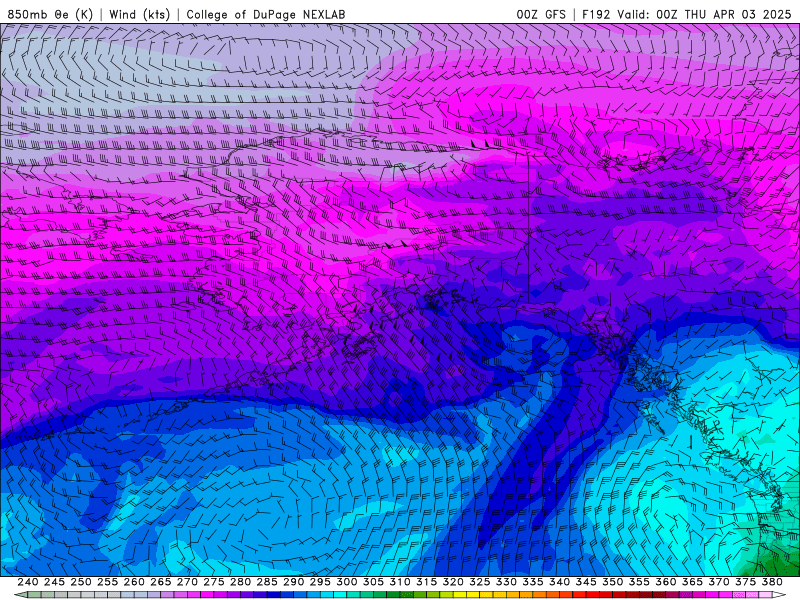Click the 330 legend value

[x=506, y=582]
